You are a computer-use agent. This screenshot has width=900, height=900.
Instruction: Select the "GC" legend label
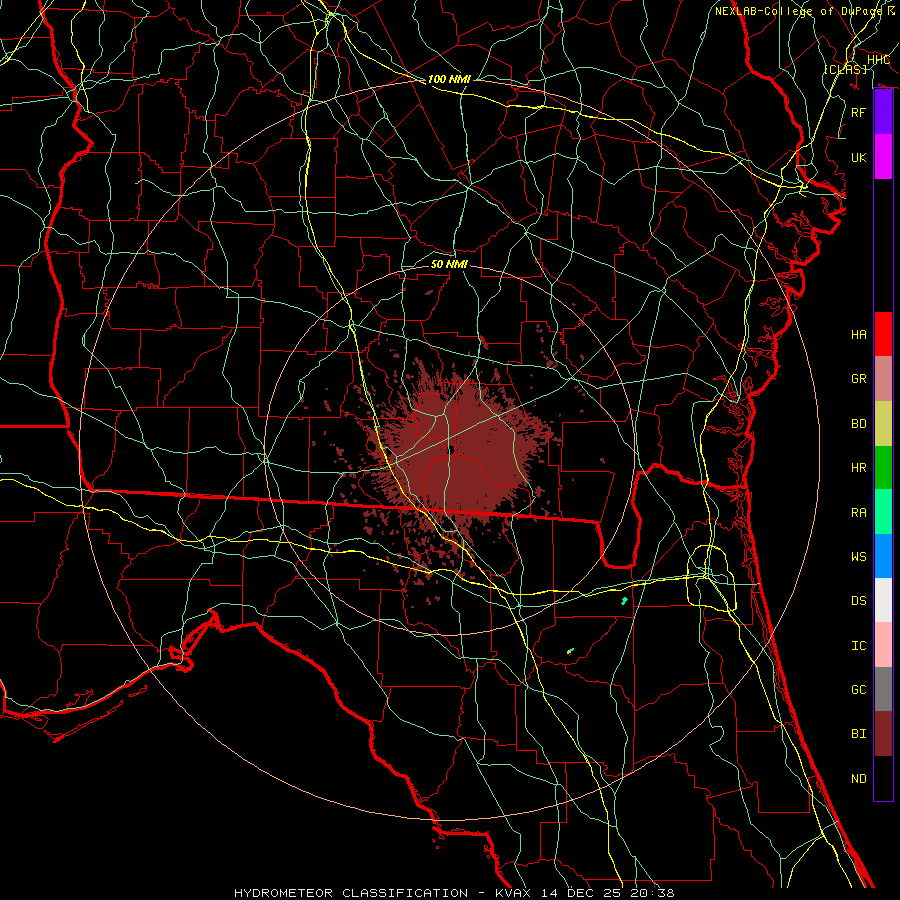(858, 690)
